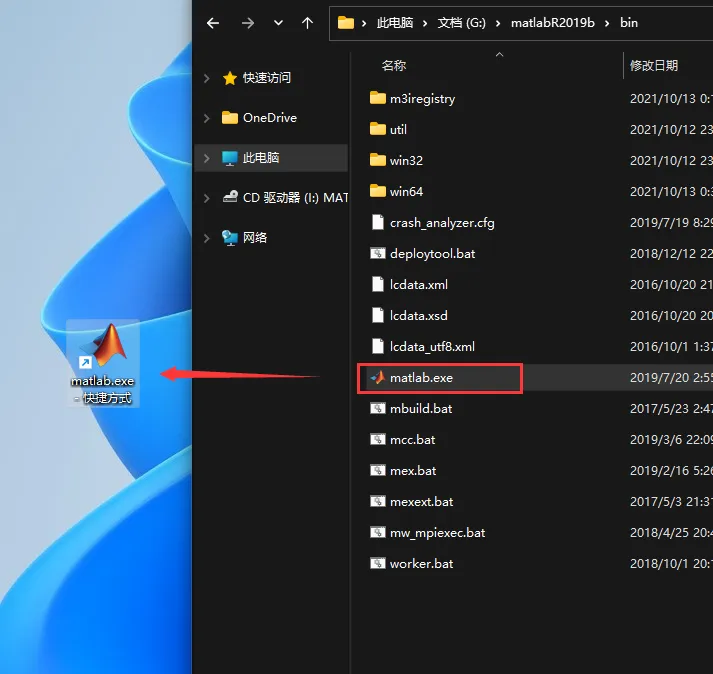Screen dimensions: 713x674
Task: Go up one folder level arrow
Action: (x=307, y=23)
